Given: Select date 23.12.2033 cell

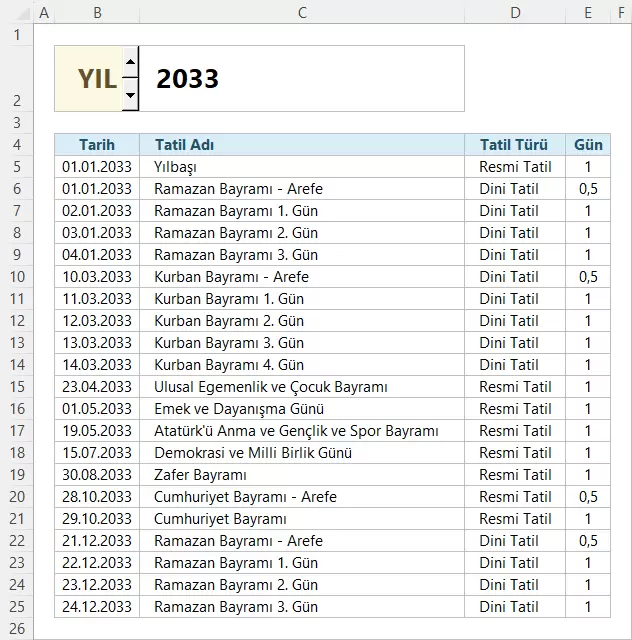Looking at the screenshot, I should coord(97,585).
